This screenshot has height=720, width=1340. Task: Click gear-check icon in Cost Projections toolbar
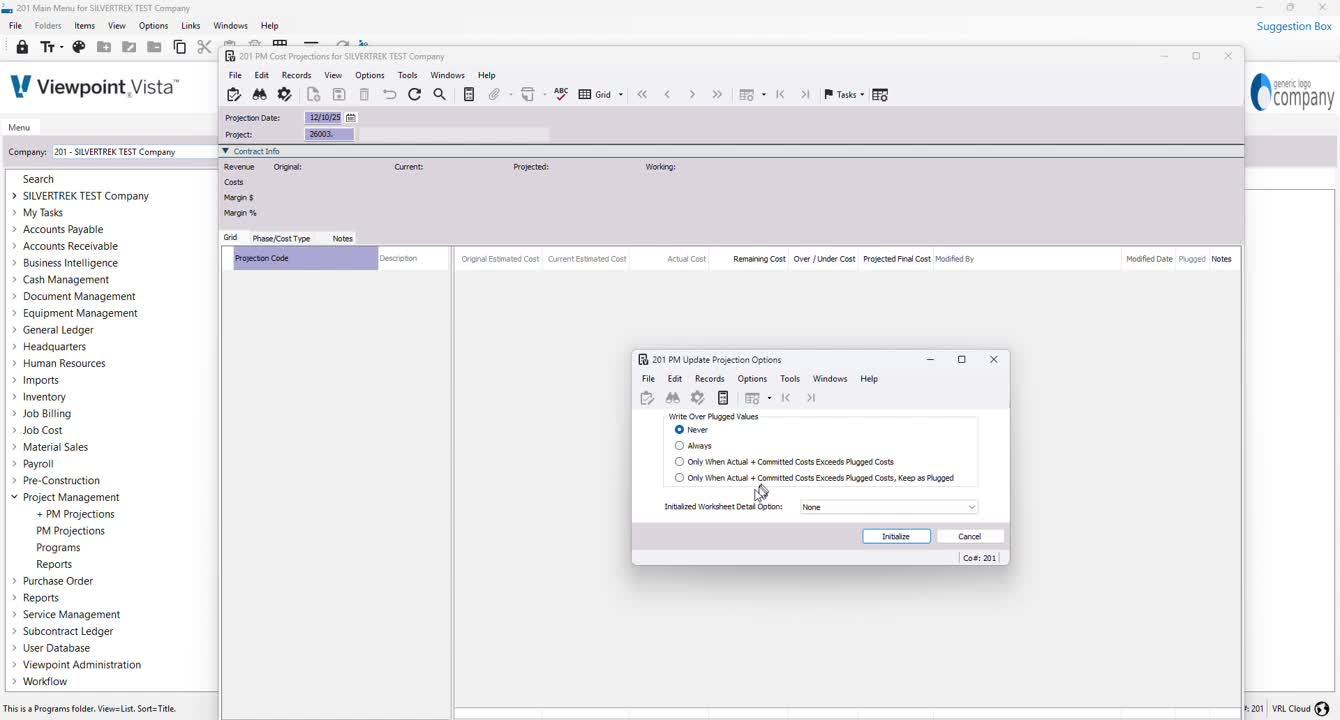coord(285,95)
